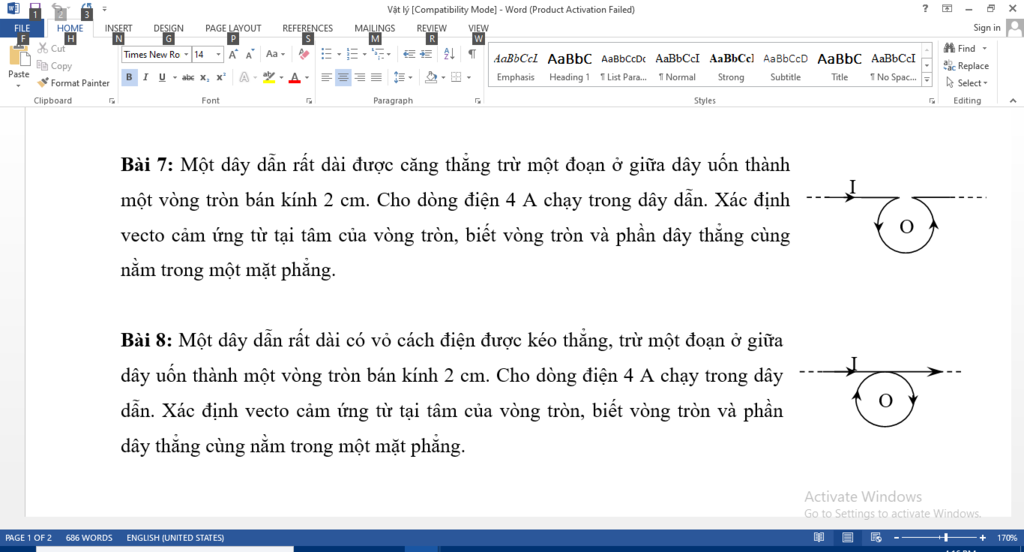
Task: Click the multilevel list icon
Action: [x=378, y=54]
